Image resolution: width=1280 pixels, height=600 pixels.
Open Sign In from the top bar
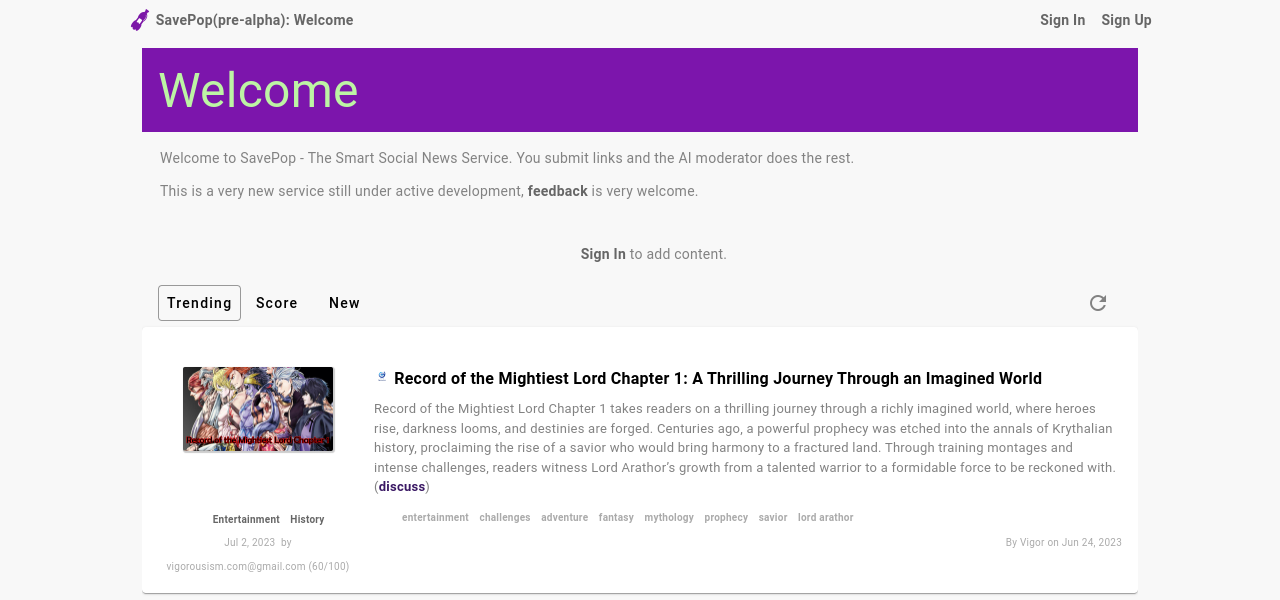[x=1062, y=20]
